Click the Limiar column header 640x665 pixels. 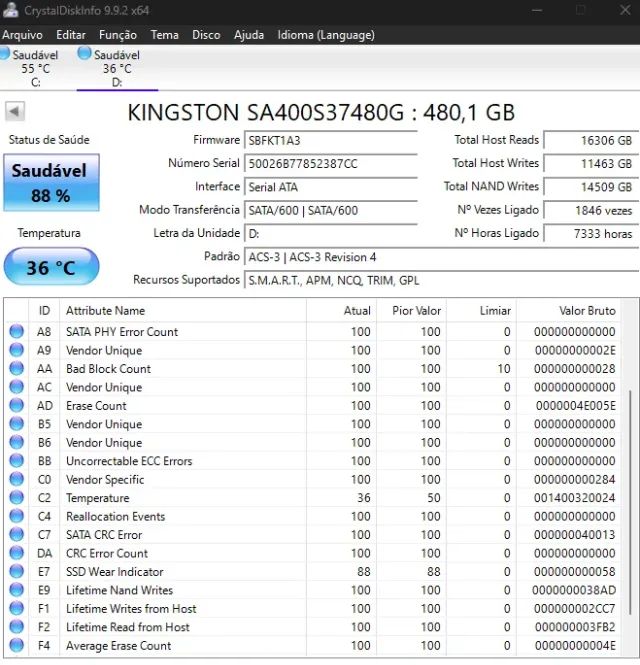pyautogui.click(x=481, y=310)
